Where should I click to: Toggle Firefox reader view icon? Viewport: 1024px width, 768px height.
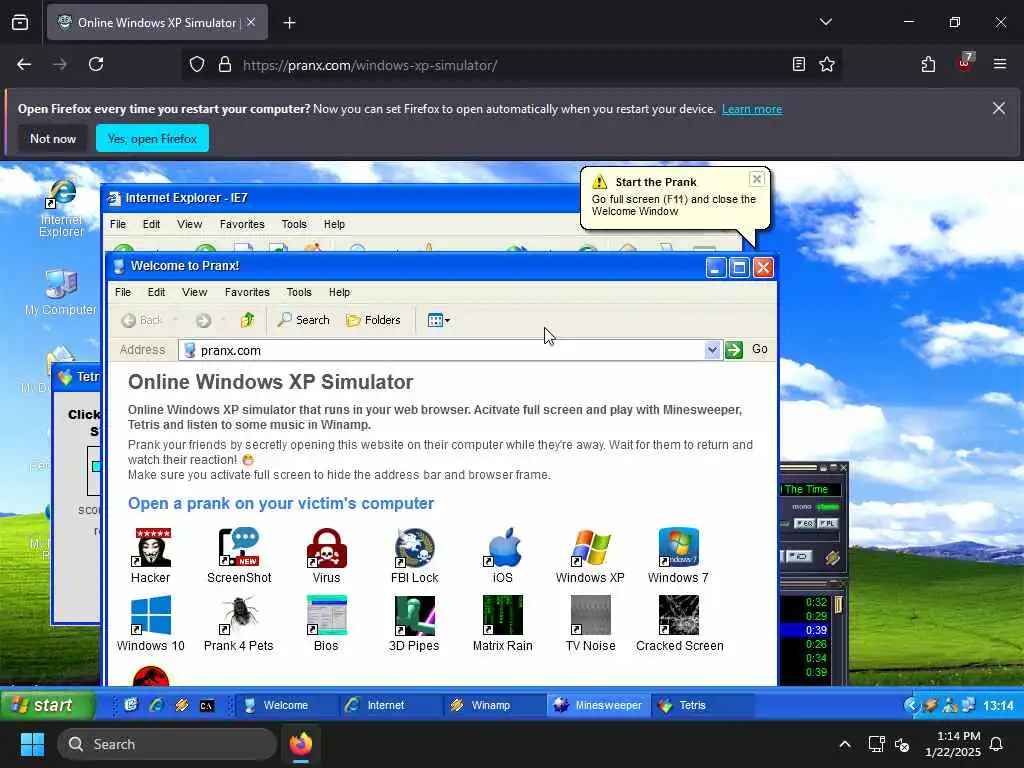pyautogui.click(x=798, y=64)
